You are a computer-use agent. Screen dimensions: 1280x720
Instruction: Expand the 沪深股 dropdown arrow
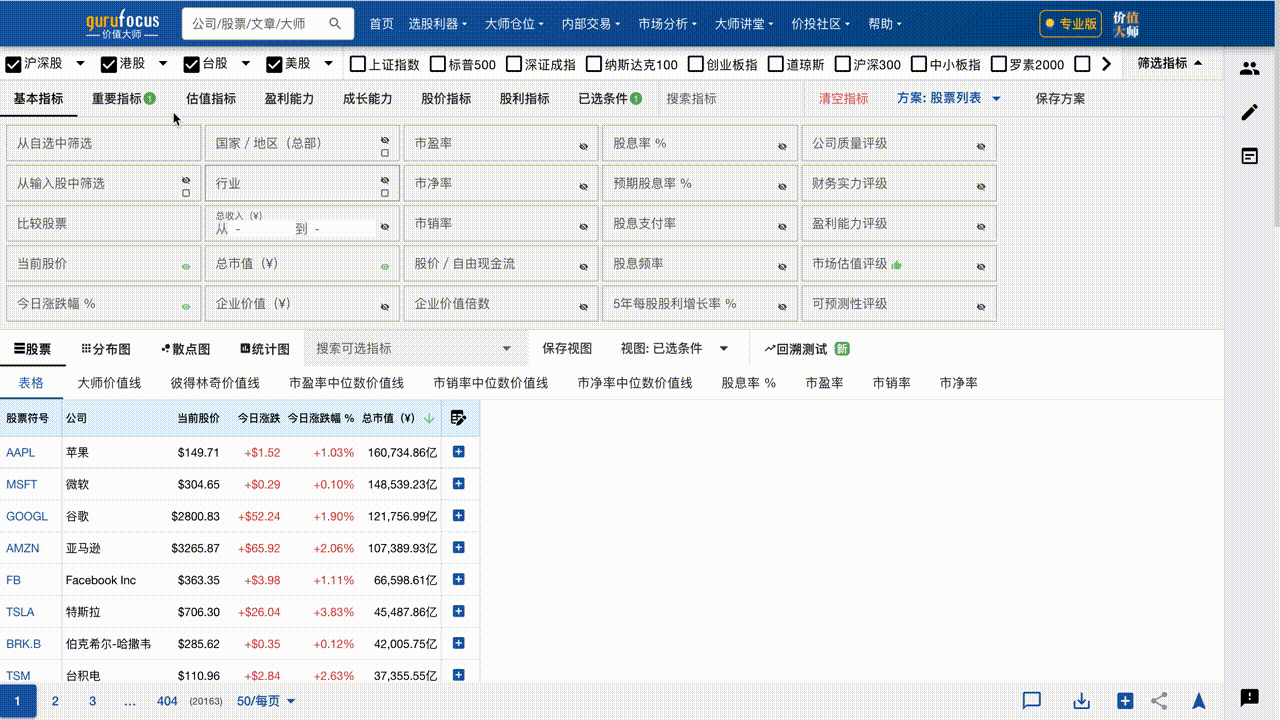(x=80, y=64)
